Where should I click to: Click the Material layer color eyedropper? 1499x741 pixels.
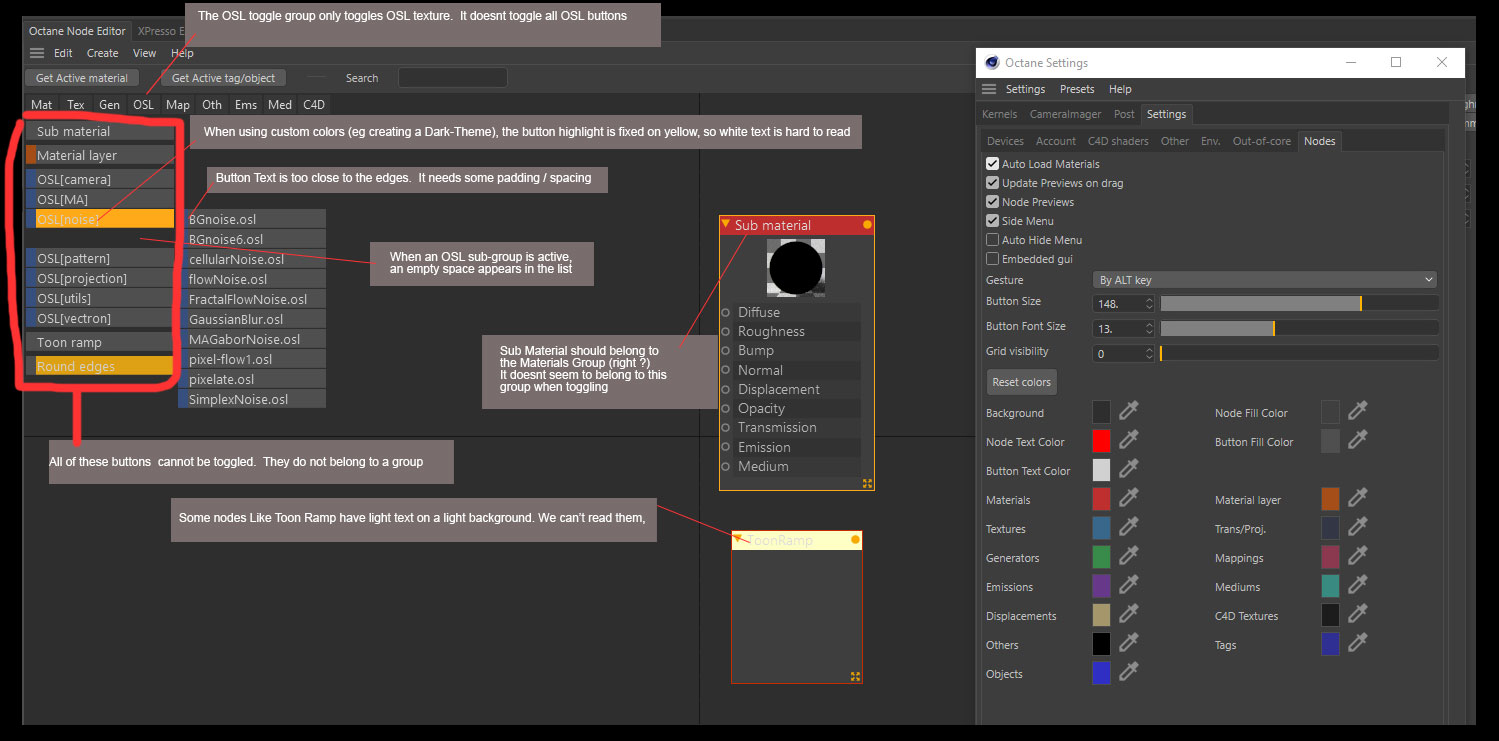1358,498
